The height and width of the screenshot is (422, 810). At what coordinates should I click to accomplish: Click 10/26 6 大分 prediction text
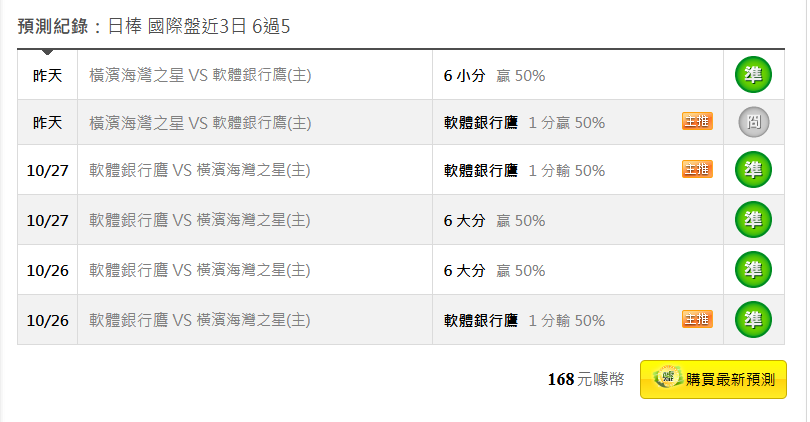click(x=464, y=271)
